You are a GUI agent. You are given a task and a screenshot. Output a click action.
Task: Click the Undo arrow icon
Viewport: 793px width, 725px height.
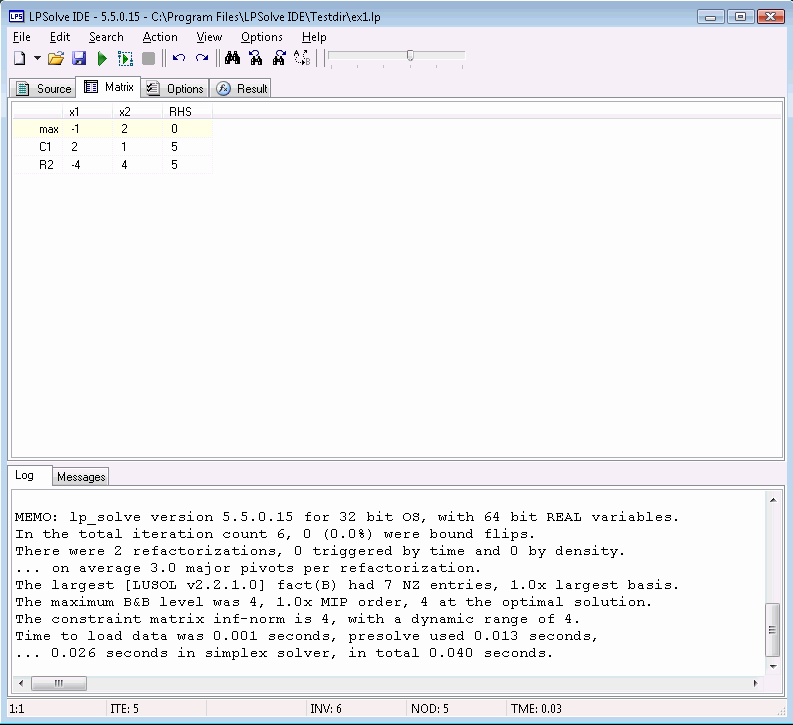(179, 59)
